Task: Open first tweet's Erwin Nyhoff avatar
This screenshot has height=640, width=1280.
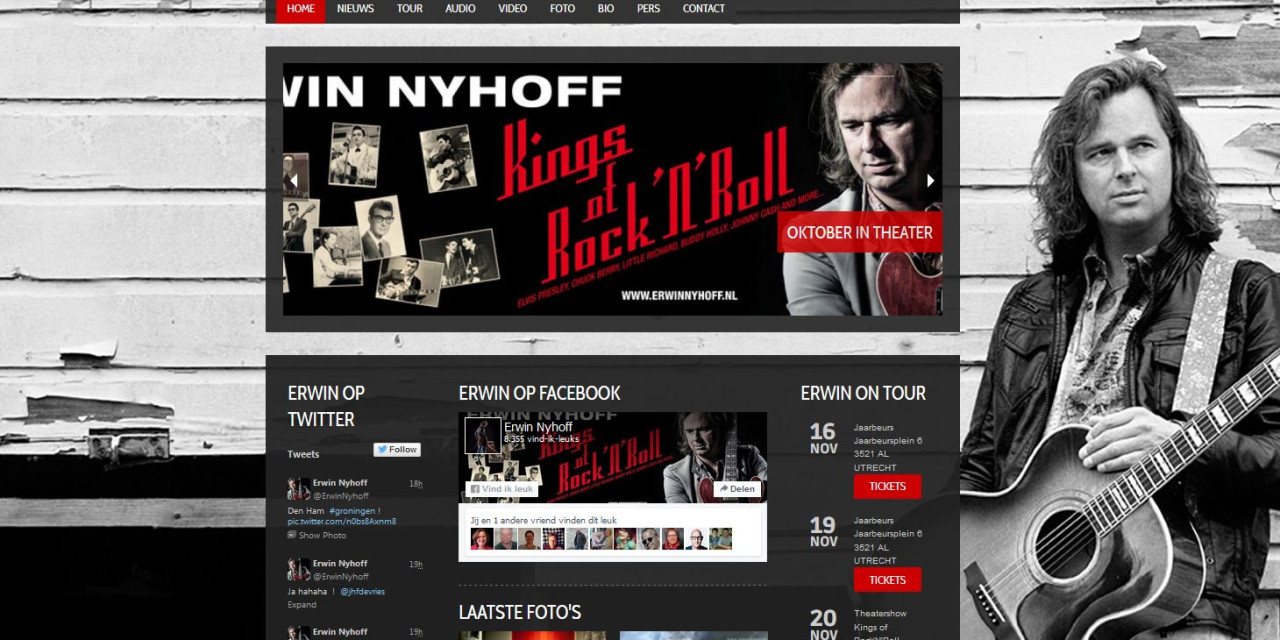Action: click(x=298, y=488)
